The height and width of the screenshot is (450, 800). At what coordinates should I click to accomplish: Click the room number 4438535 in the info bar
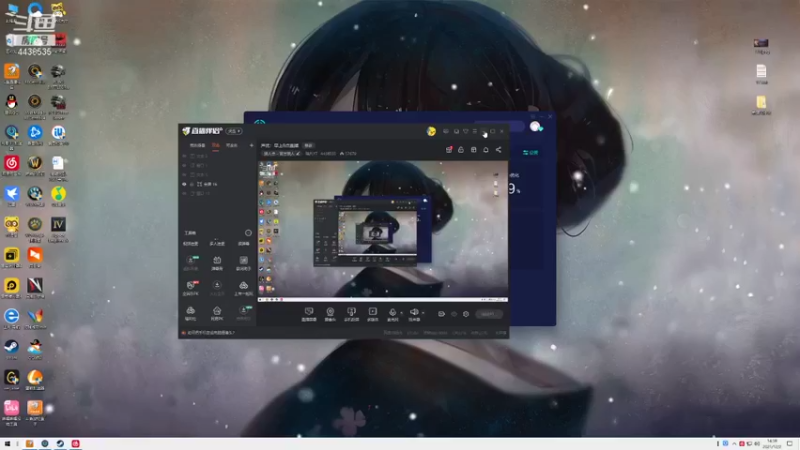point(328,154)
